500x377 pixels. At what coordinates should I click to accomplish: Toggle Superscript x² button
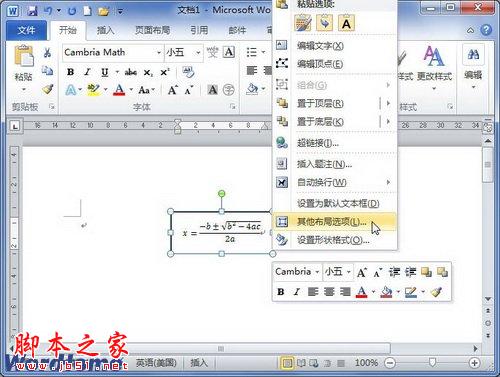pyautogui.click(x=165, y=72)
